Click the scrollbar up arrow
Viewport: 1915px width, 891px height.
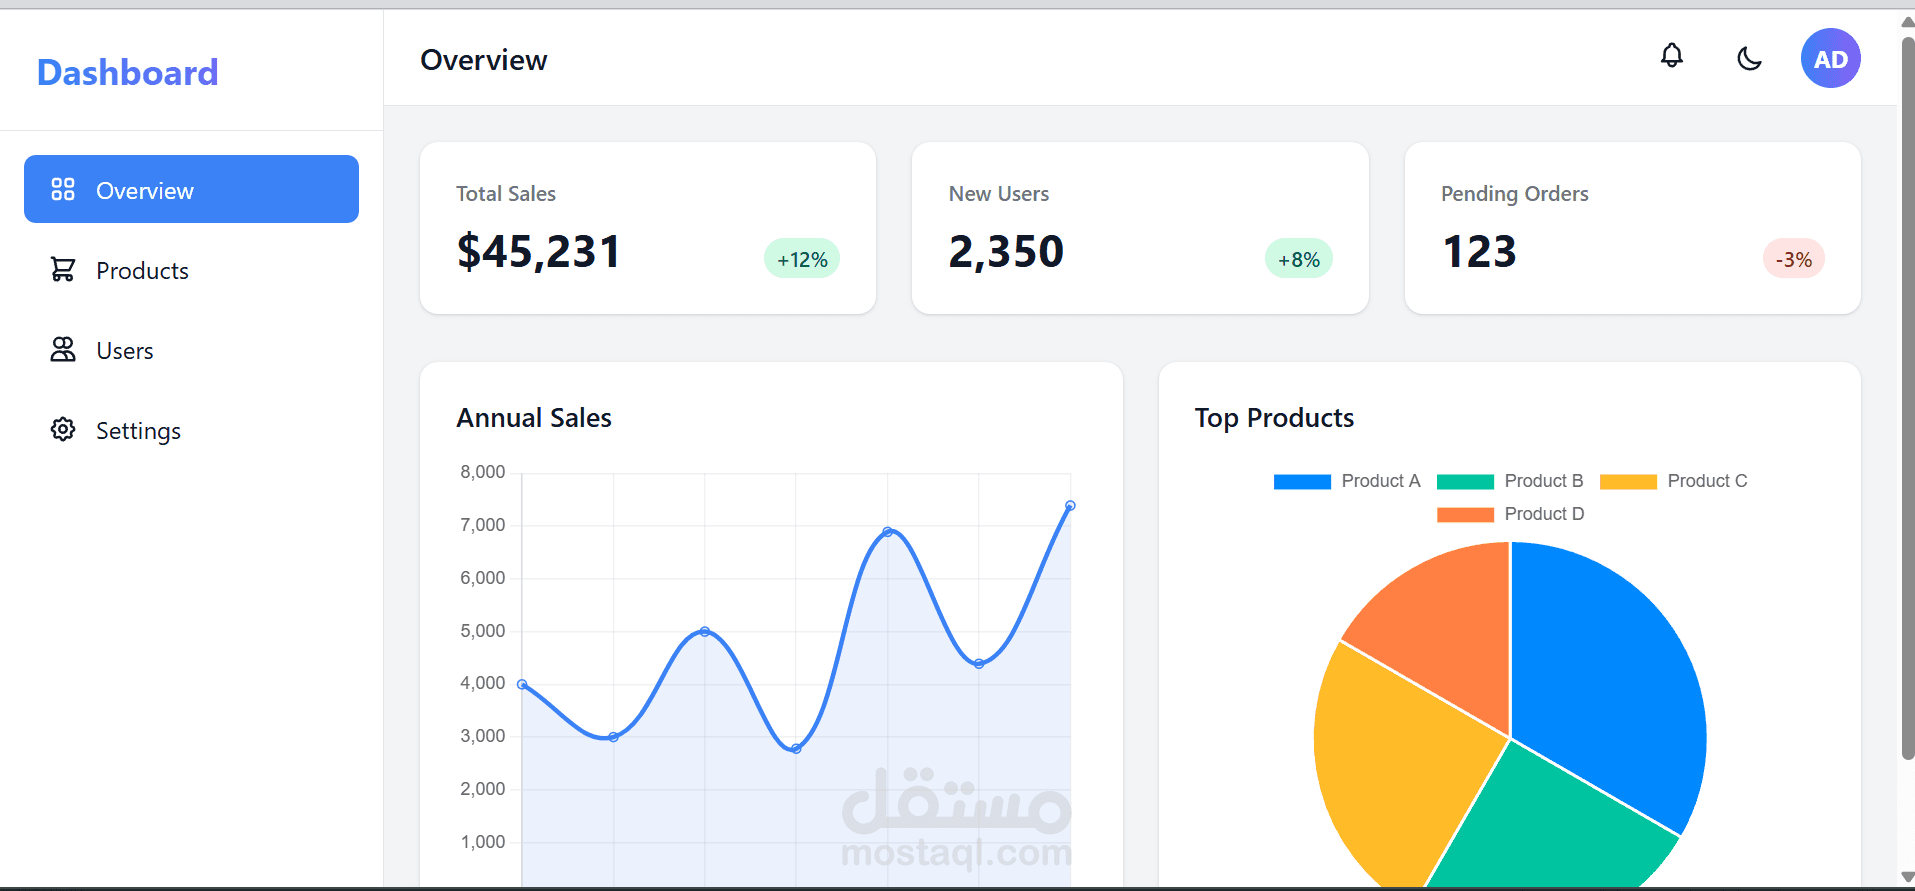1907,21
